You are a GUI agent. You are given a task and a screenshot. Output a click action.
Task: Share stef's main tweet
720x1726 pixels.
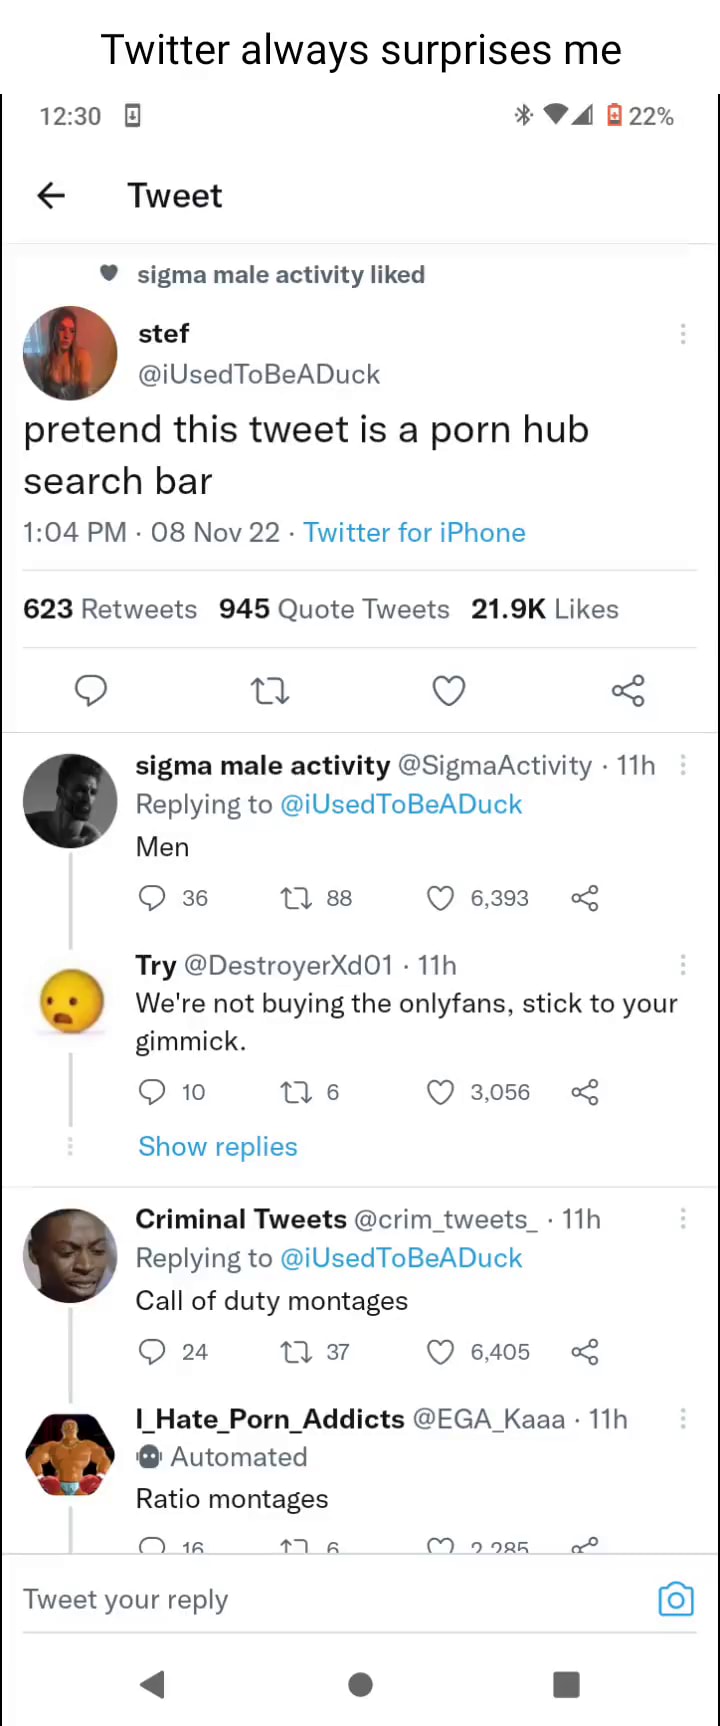(628, 690)
